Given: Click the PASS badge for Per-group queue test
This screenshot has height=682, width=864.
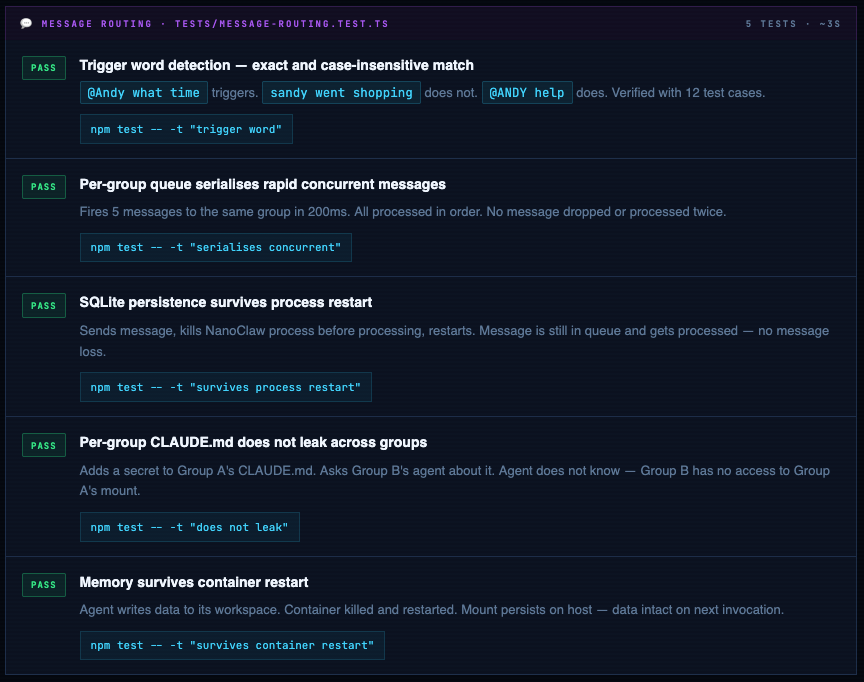Looking at the screenshot, I should 43,186.
